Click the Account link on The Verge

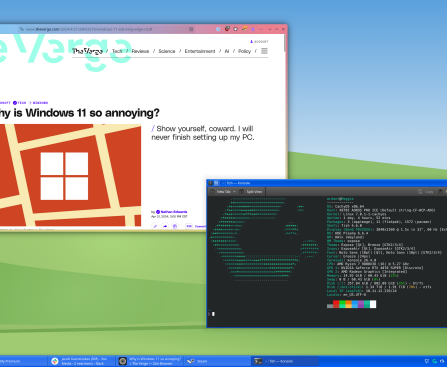tap(259, 42)
